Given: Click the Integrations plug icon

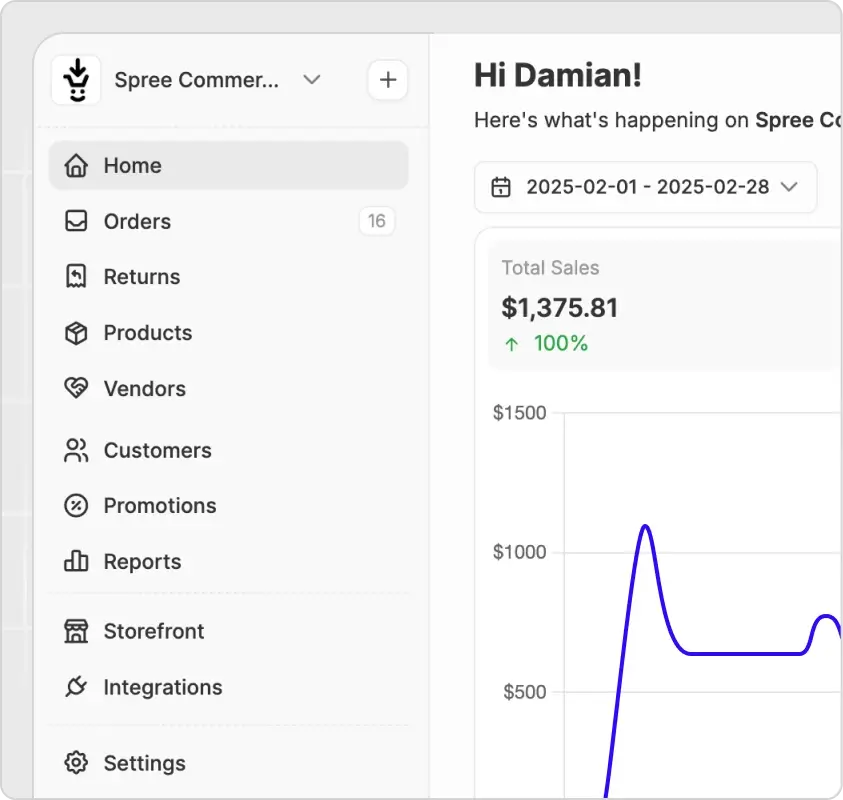Looking at the screenshot, I should point(76,688).
